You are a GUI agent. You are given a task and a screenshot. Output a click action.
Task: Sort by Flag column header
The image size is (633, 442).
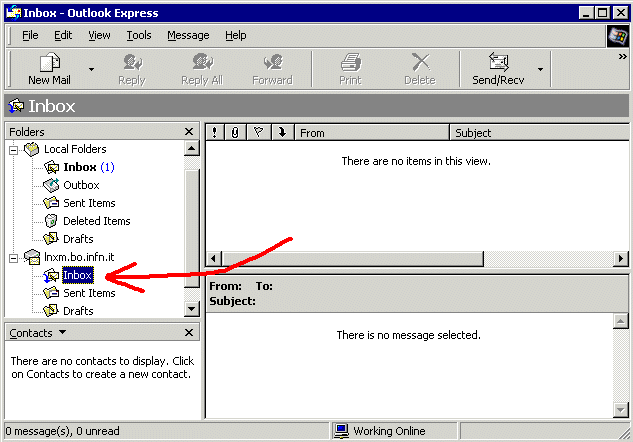click(x=258, y=132)
